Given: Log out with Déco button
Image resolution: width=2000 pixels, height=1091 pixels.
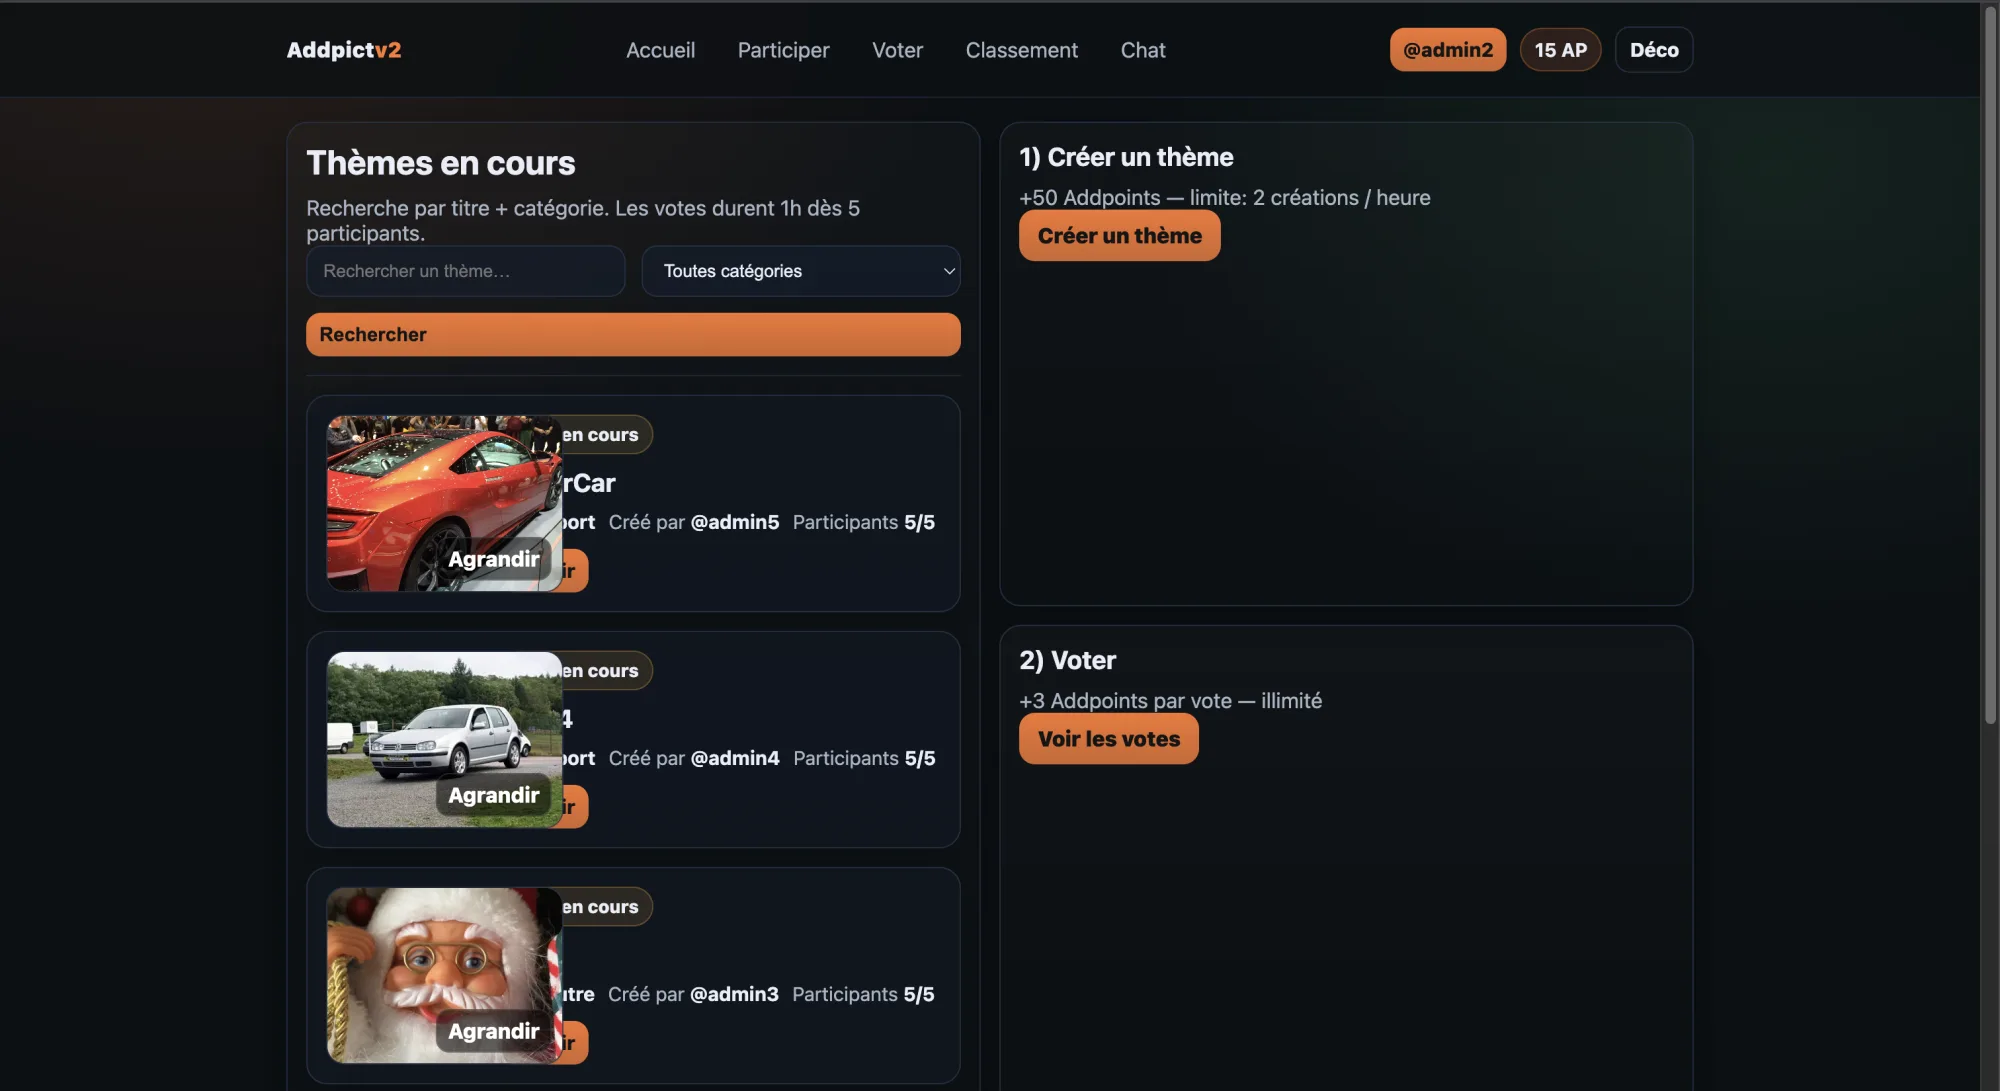Looking at the screenshot, I should pos(1653,50).
